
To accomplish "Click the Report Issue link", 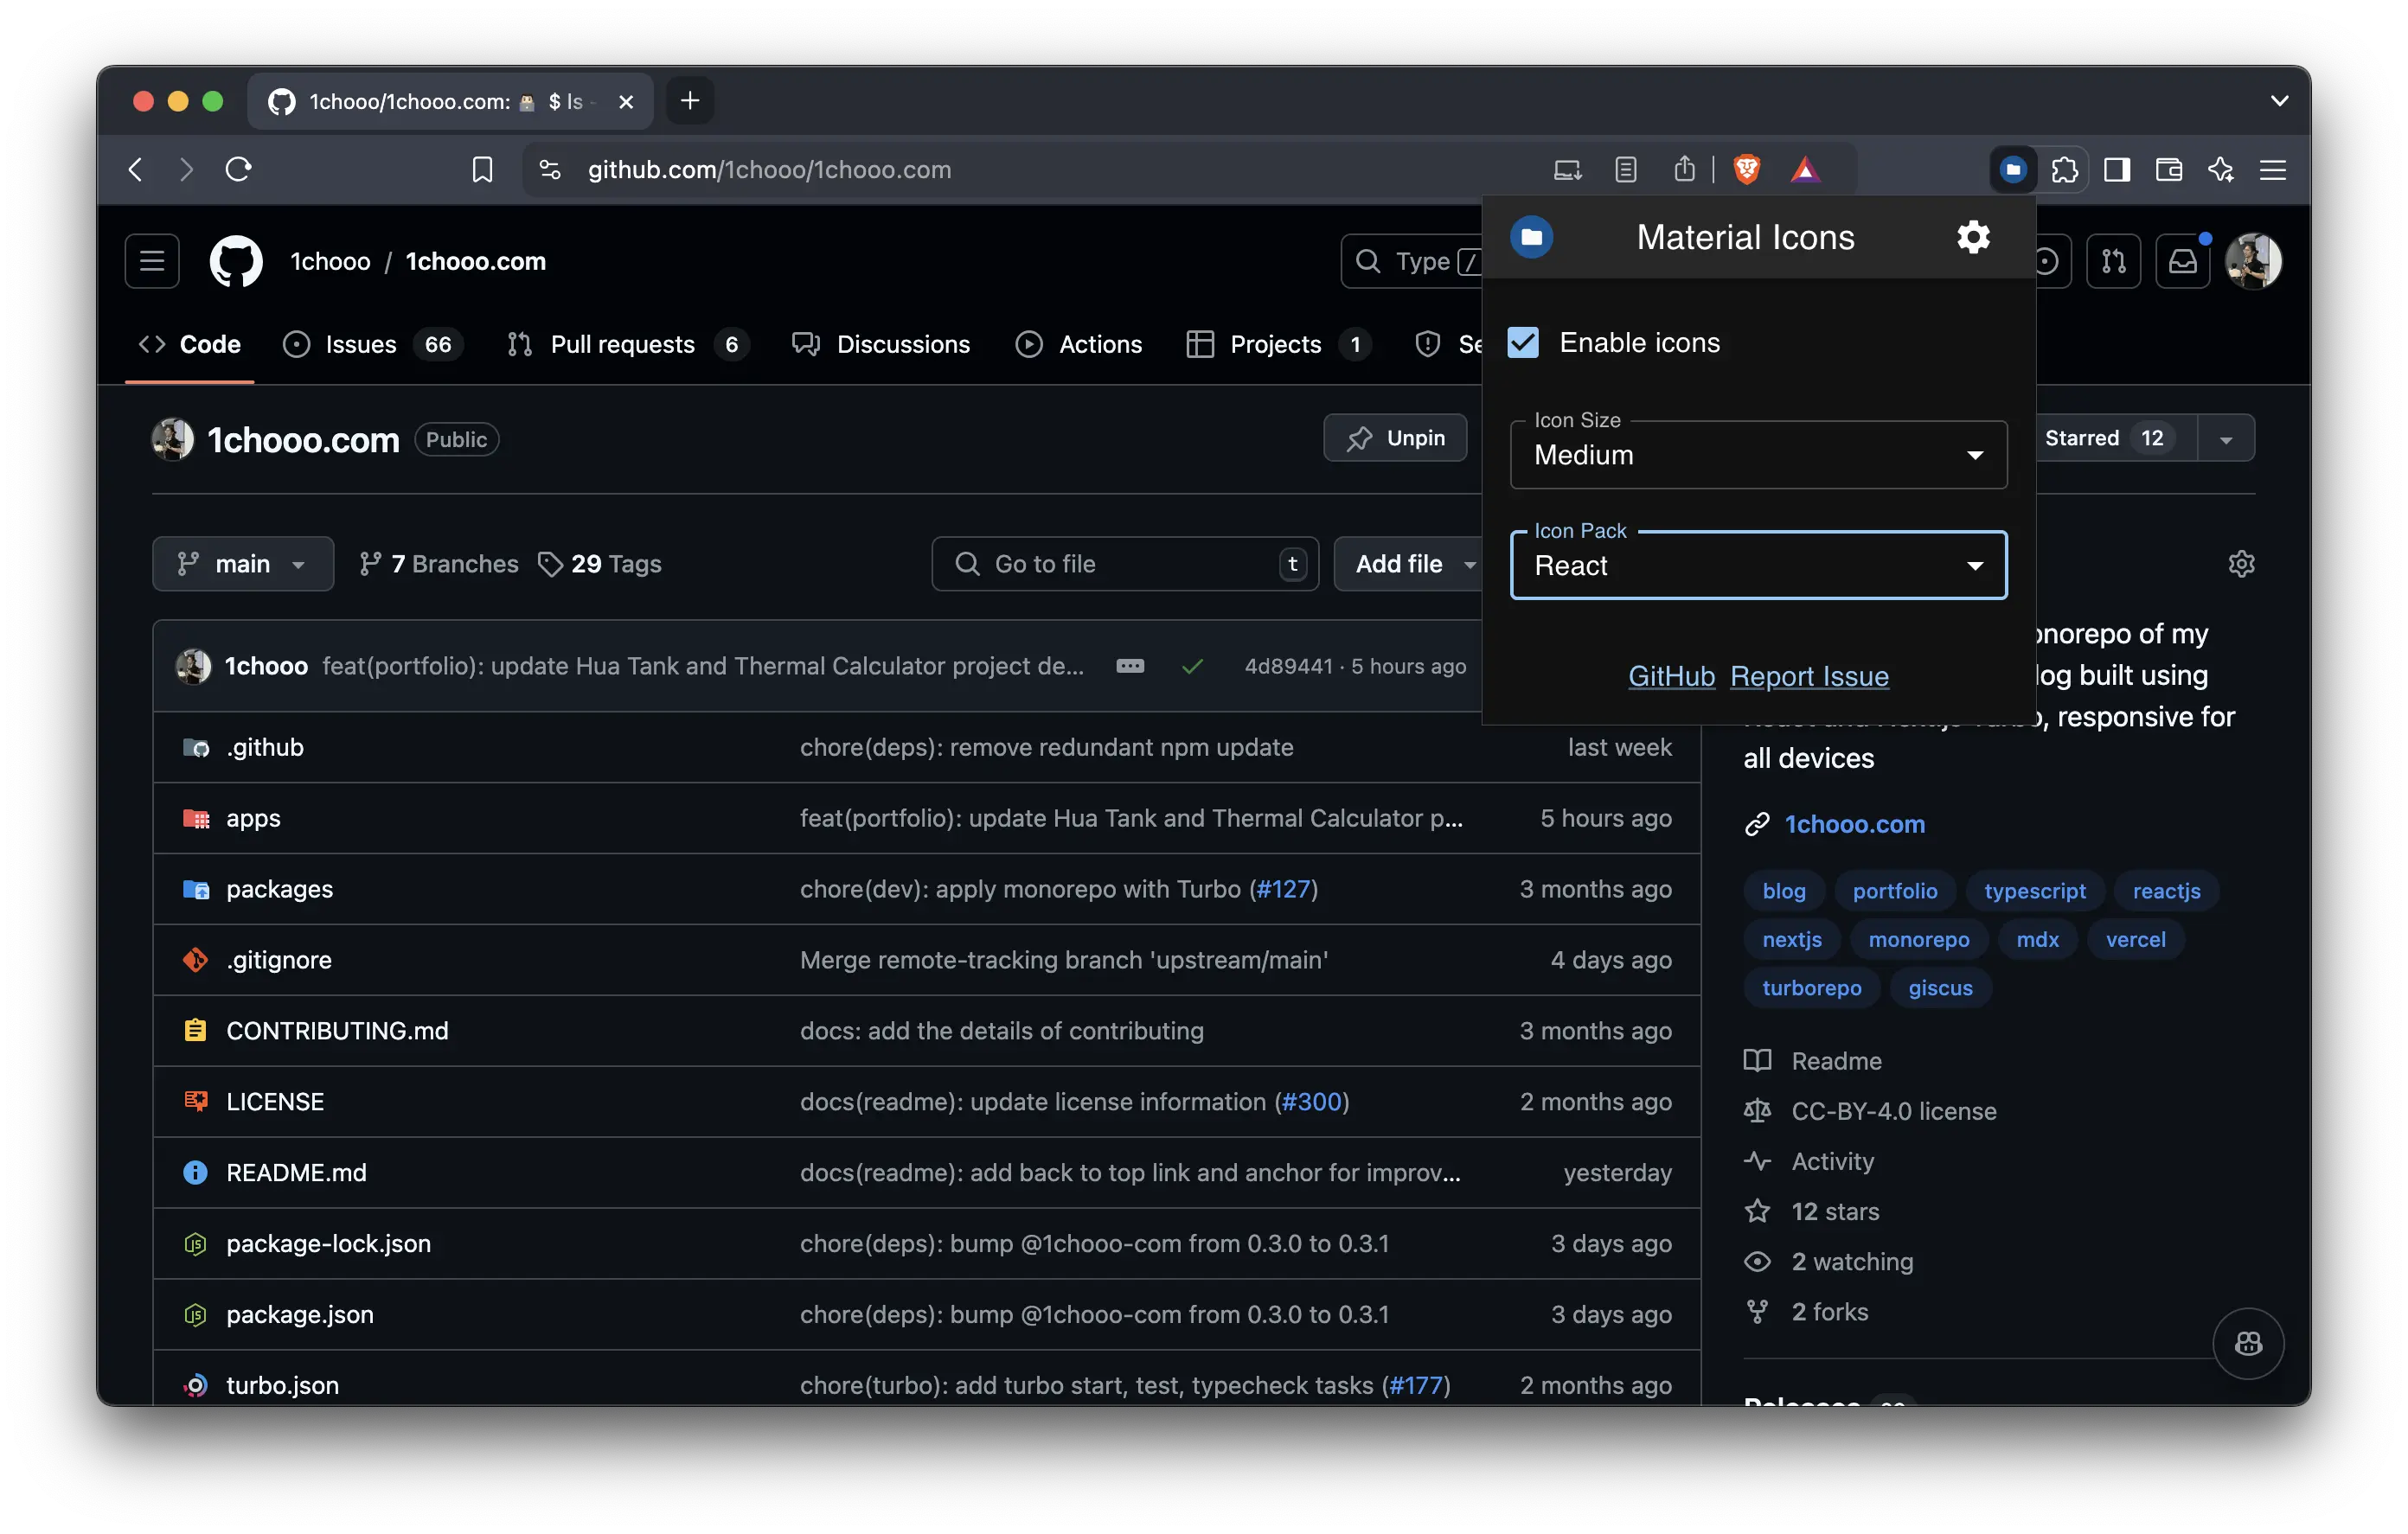I will 1809,677.
